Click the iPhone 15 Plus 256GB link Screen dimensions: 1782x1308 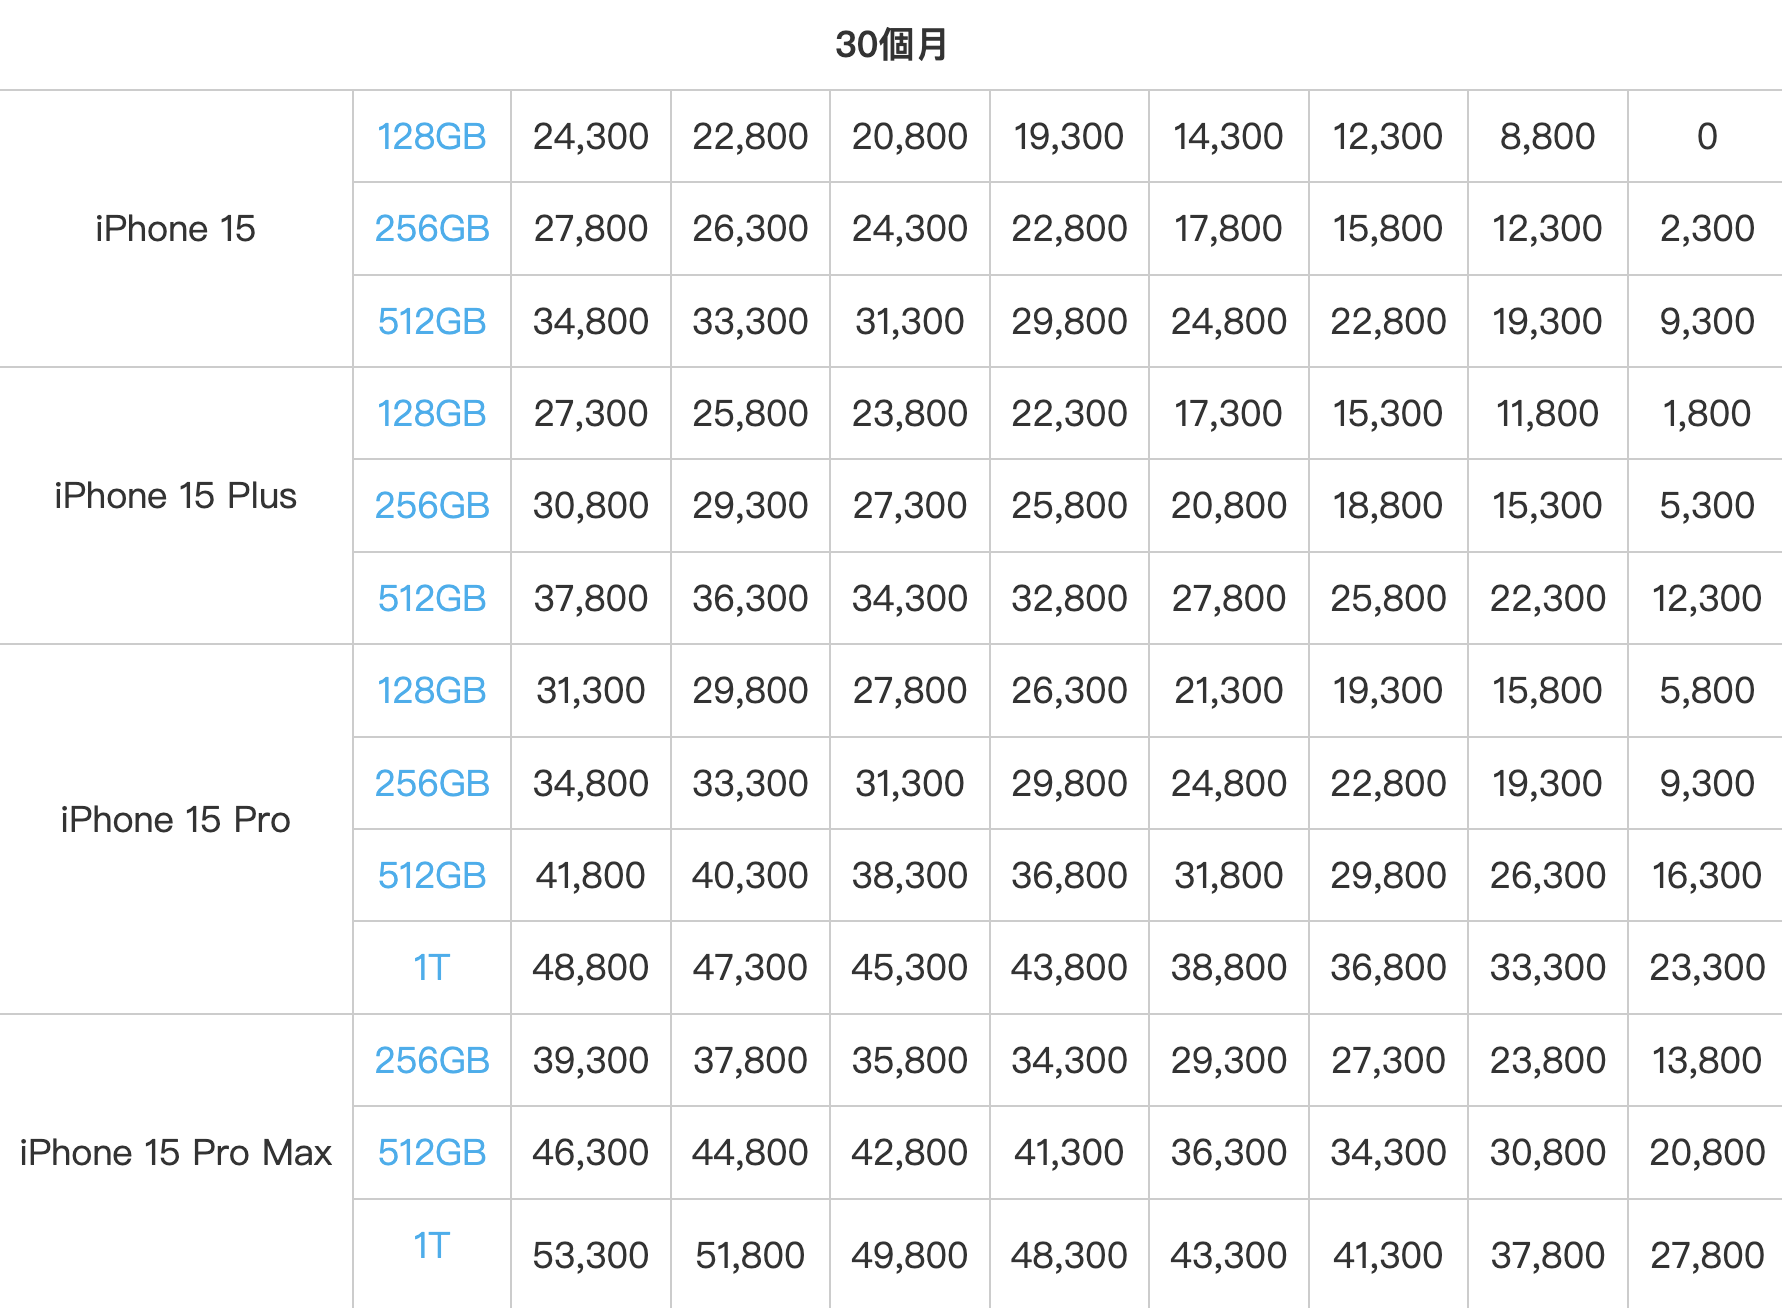coord(431,506)
